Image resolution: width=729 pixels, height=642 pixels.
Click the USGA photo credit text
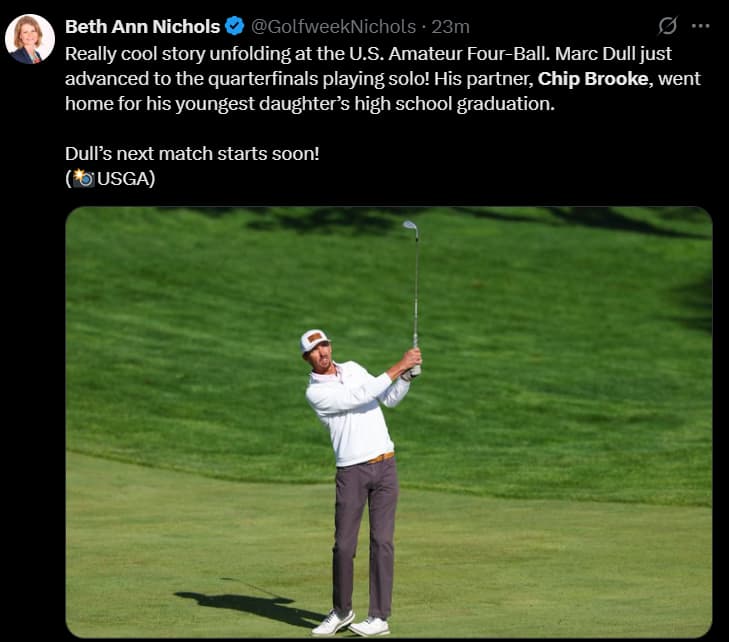(x=125, y=180)
